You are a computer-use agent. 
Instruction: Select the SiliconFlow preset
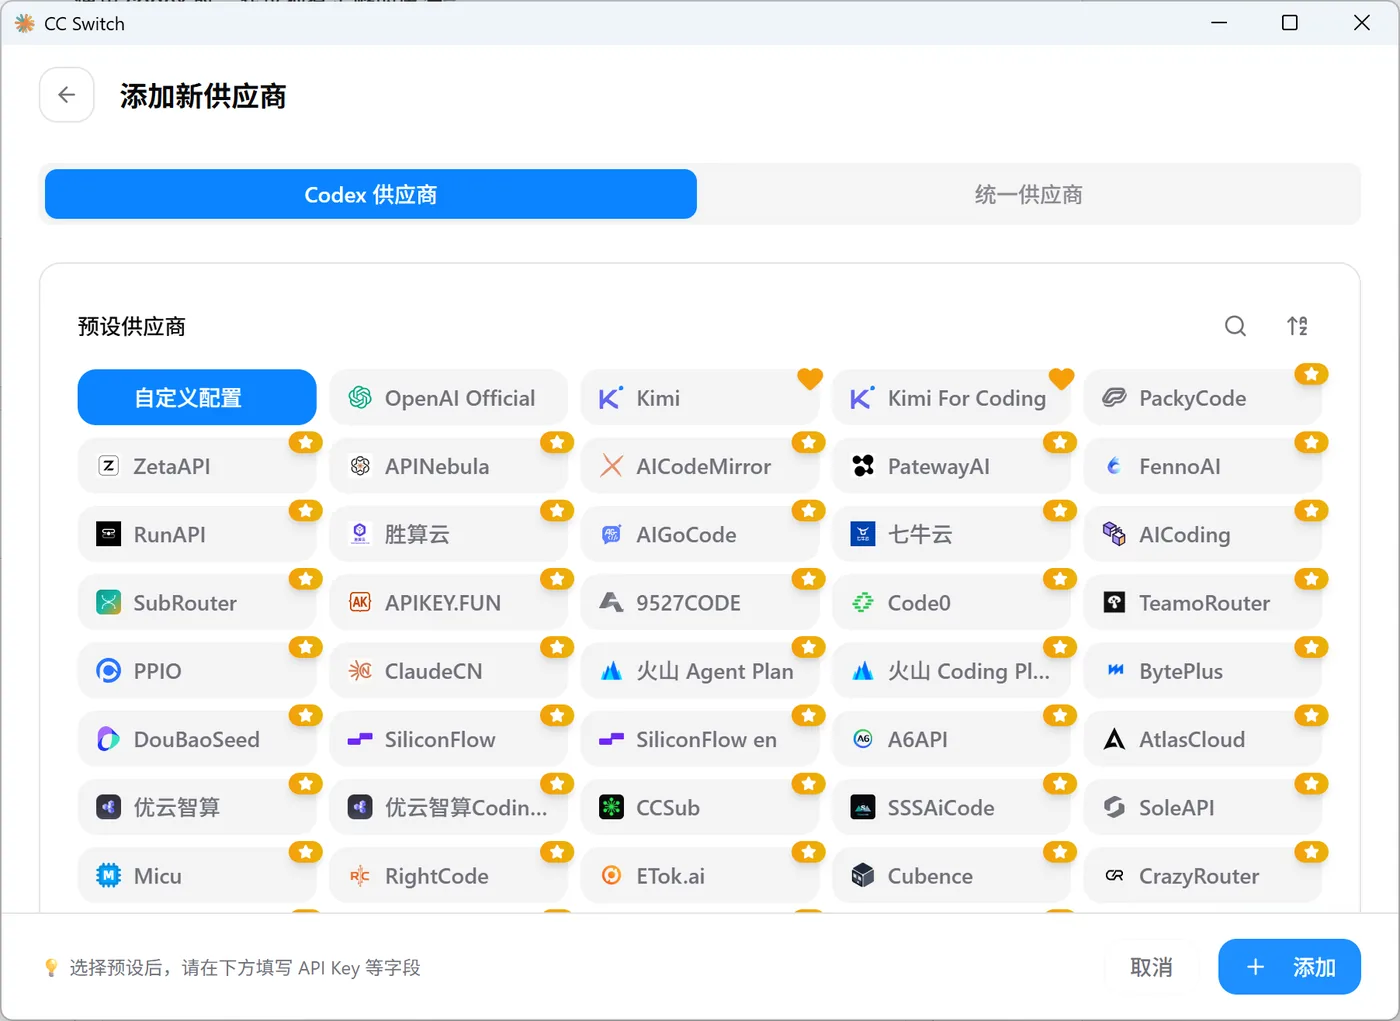coord(448,739)
